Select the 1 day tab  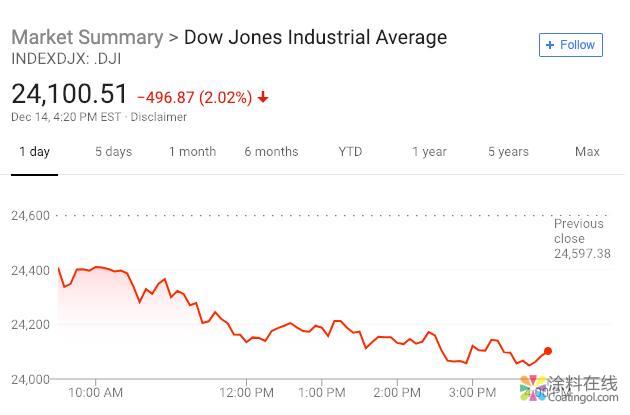(x=34, y=152)
